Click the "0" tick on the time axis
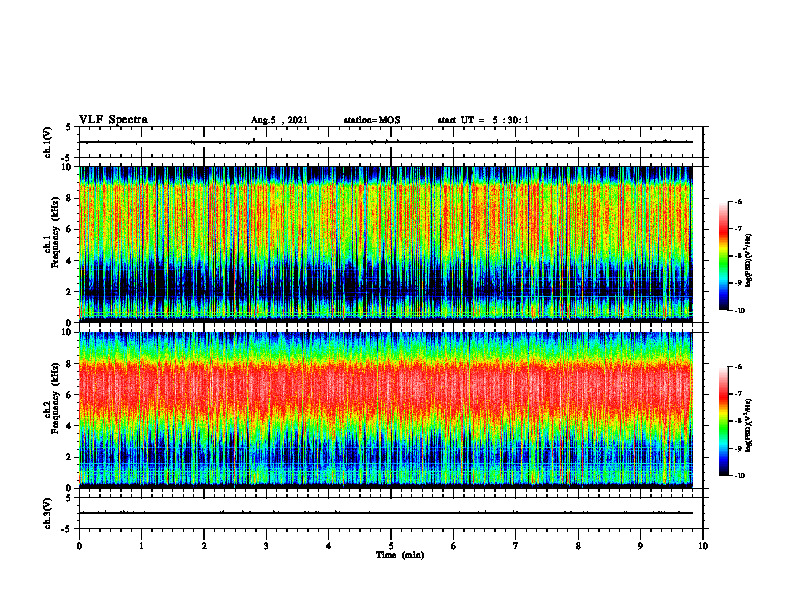This screenshot has width=792, height=612. click(x=79, y=546)
